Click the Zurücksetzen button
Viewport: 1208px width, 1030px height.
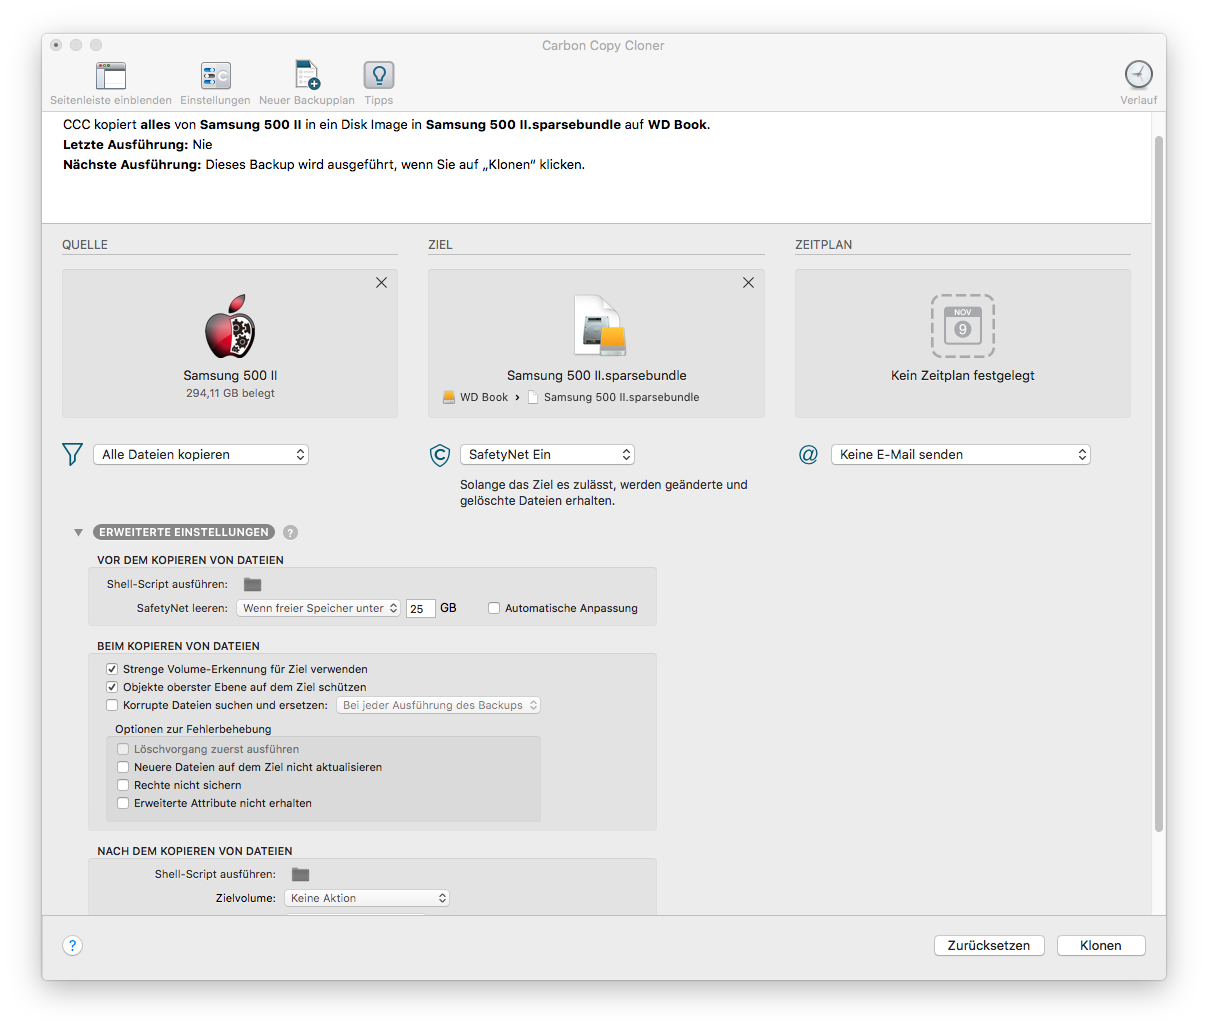pyautogui.click(x=989, y=946)
